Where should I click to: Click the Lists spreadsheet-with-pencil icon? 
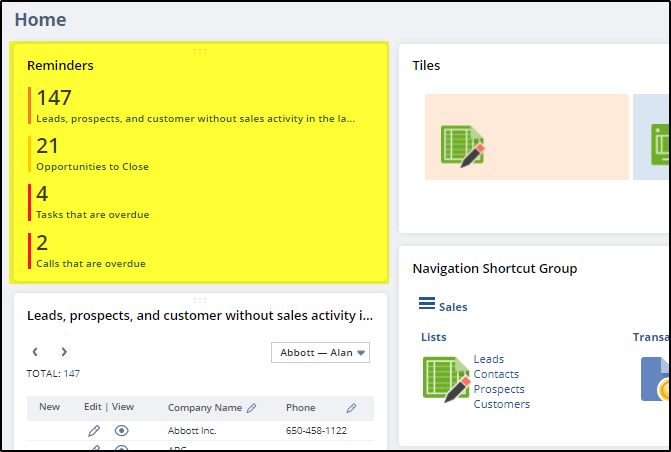(446, 380)
